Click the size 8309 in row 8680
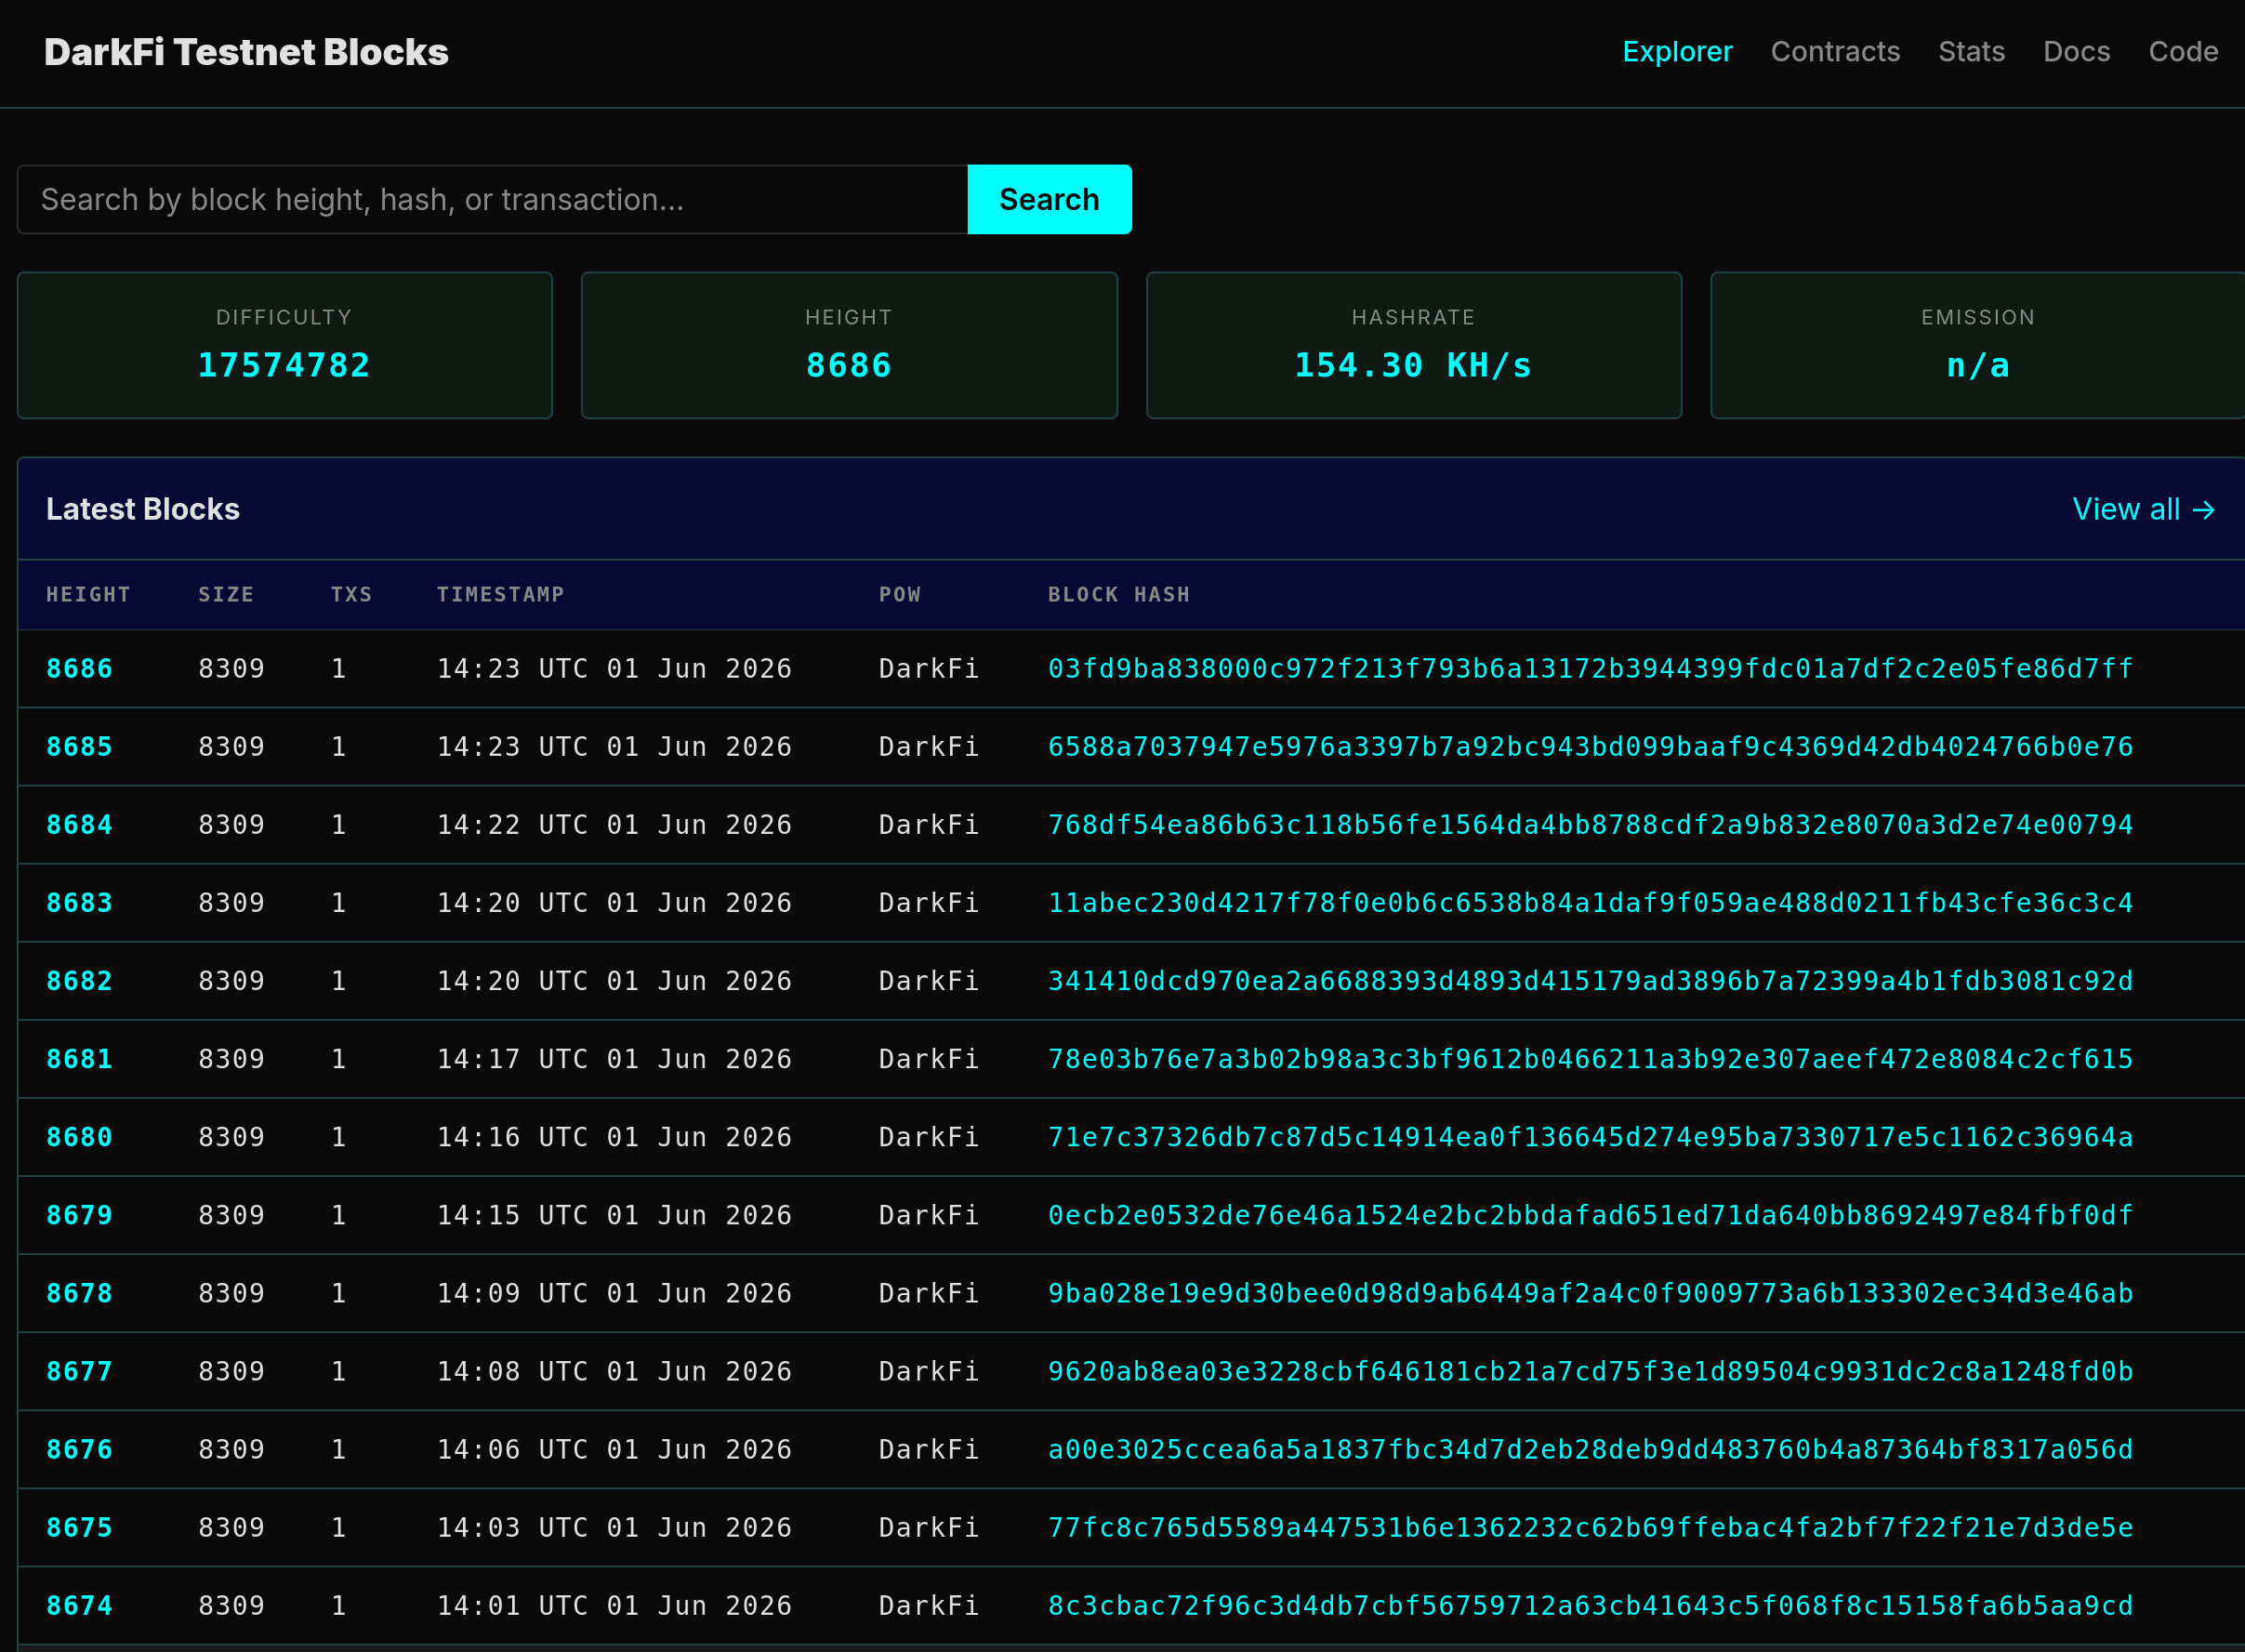The image size is (2245, 1652). [x=231, y=1137]
